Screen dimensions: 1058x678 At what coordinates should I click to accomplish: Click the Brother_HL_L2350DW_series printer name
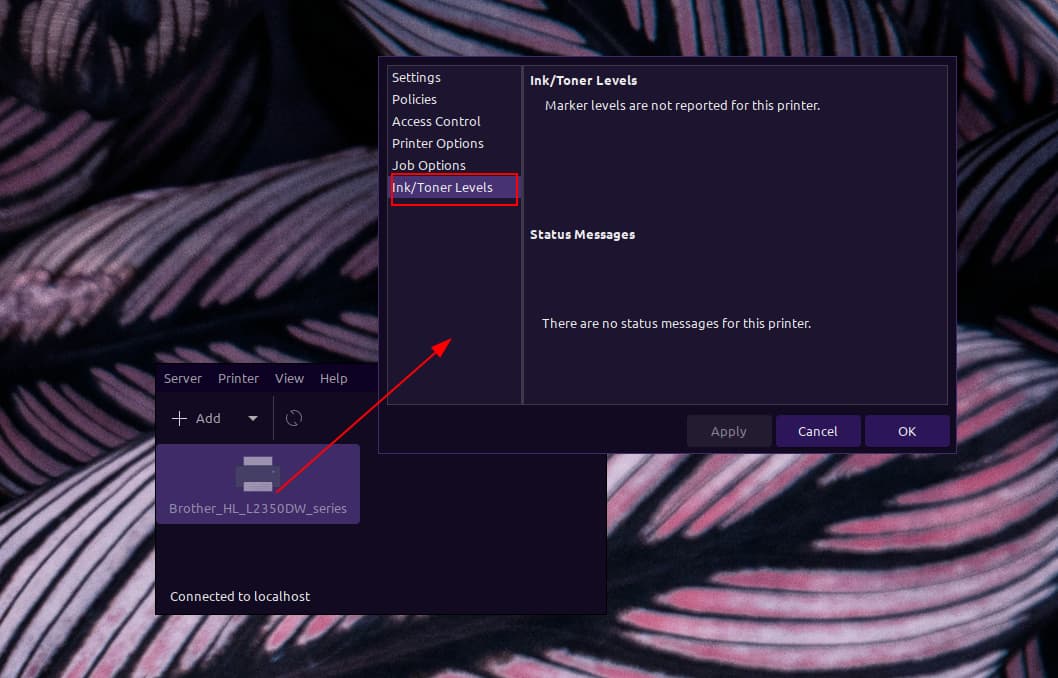coord(258,508)
